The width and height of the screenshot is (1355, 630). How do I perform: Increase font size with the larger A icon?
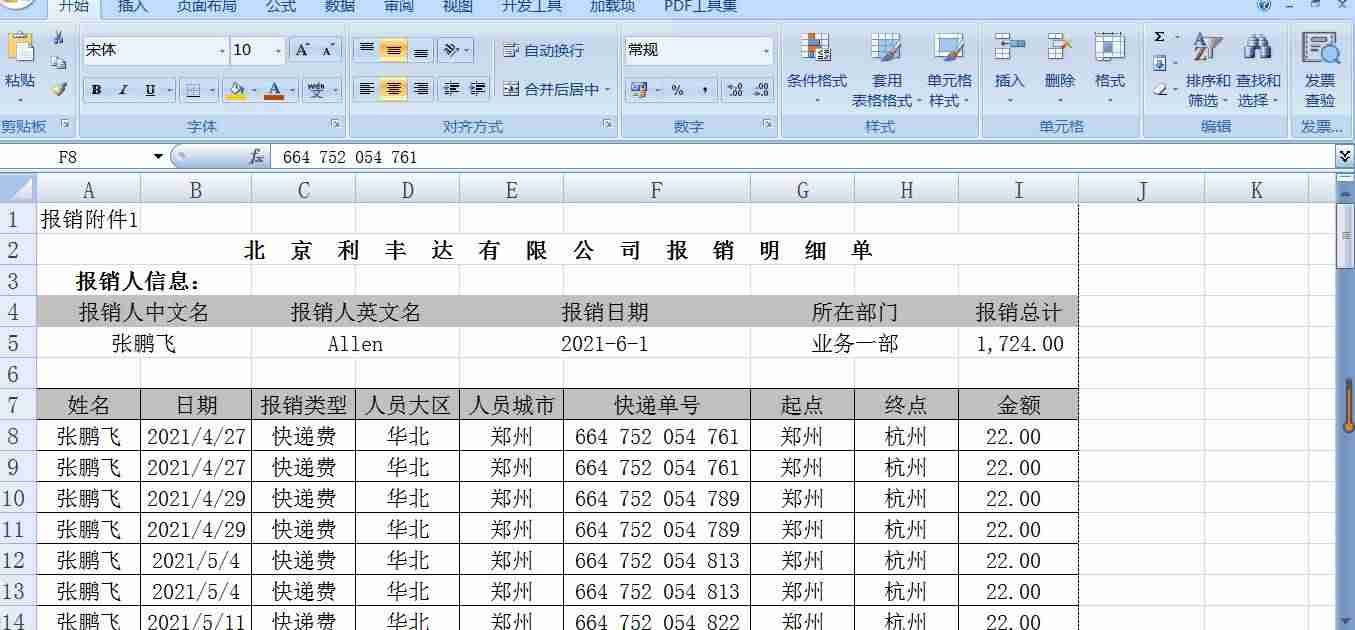[302, 50]
